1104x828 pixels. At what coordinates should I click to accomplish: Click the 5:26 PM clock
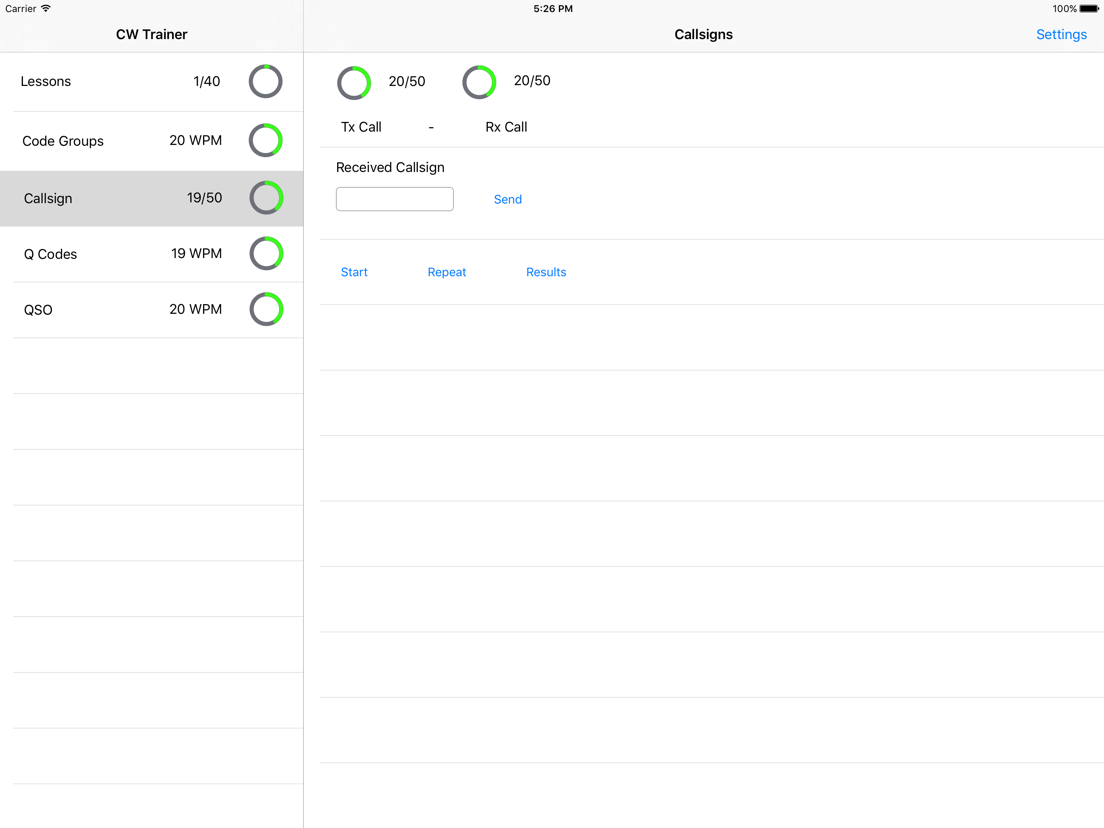(x=553, y=8)
